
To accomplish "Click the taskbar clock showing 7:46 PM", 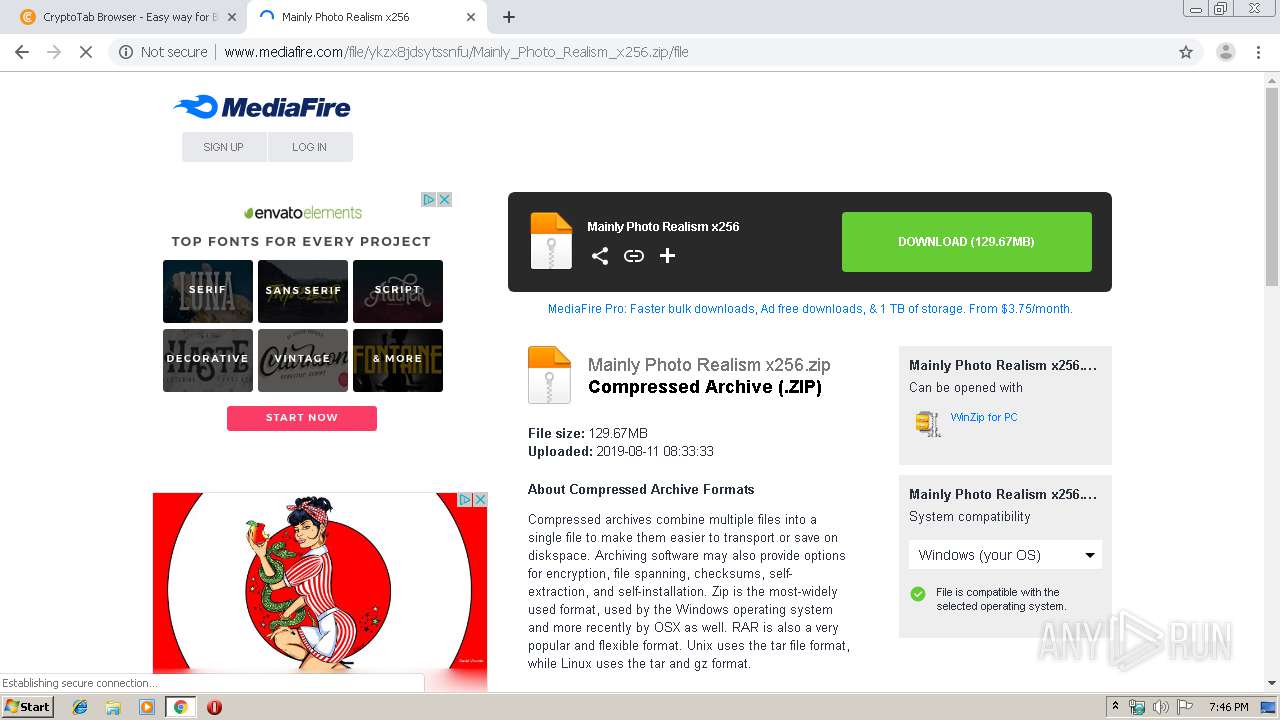I will tap(1228, 707).
